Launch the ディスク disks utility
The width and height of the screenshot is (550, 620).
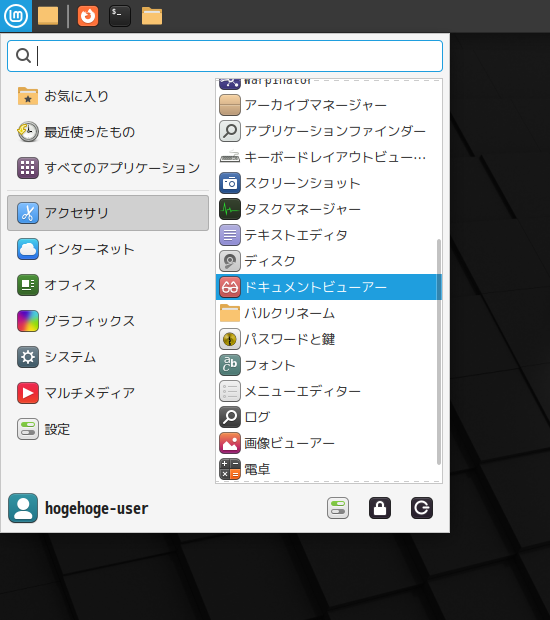tap(329, 261)
